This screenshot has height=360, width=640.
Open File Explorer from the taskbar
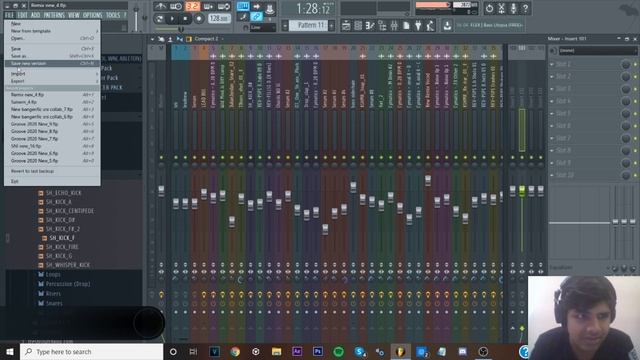click(x=276, y=351)
